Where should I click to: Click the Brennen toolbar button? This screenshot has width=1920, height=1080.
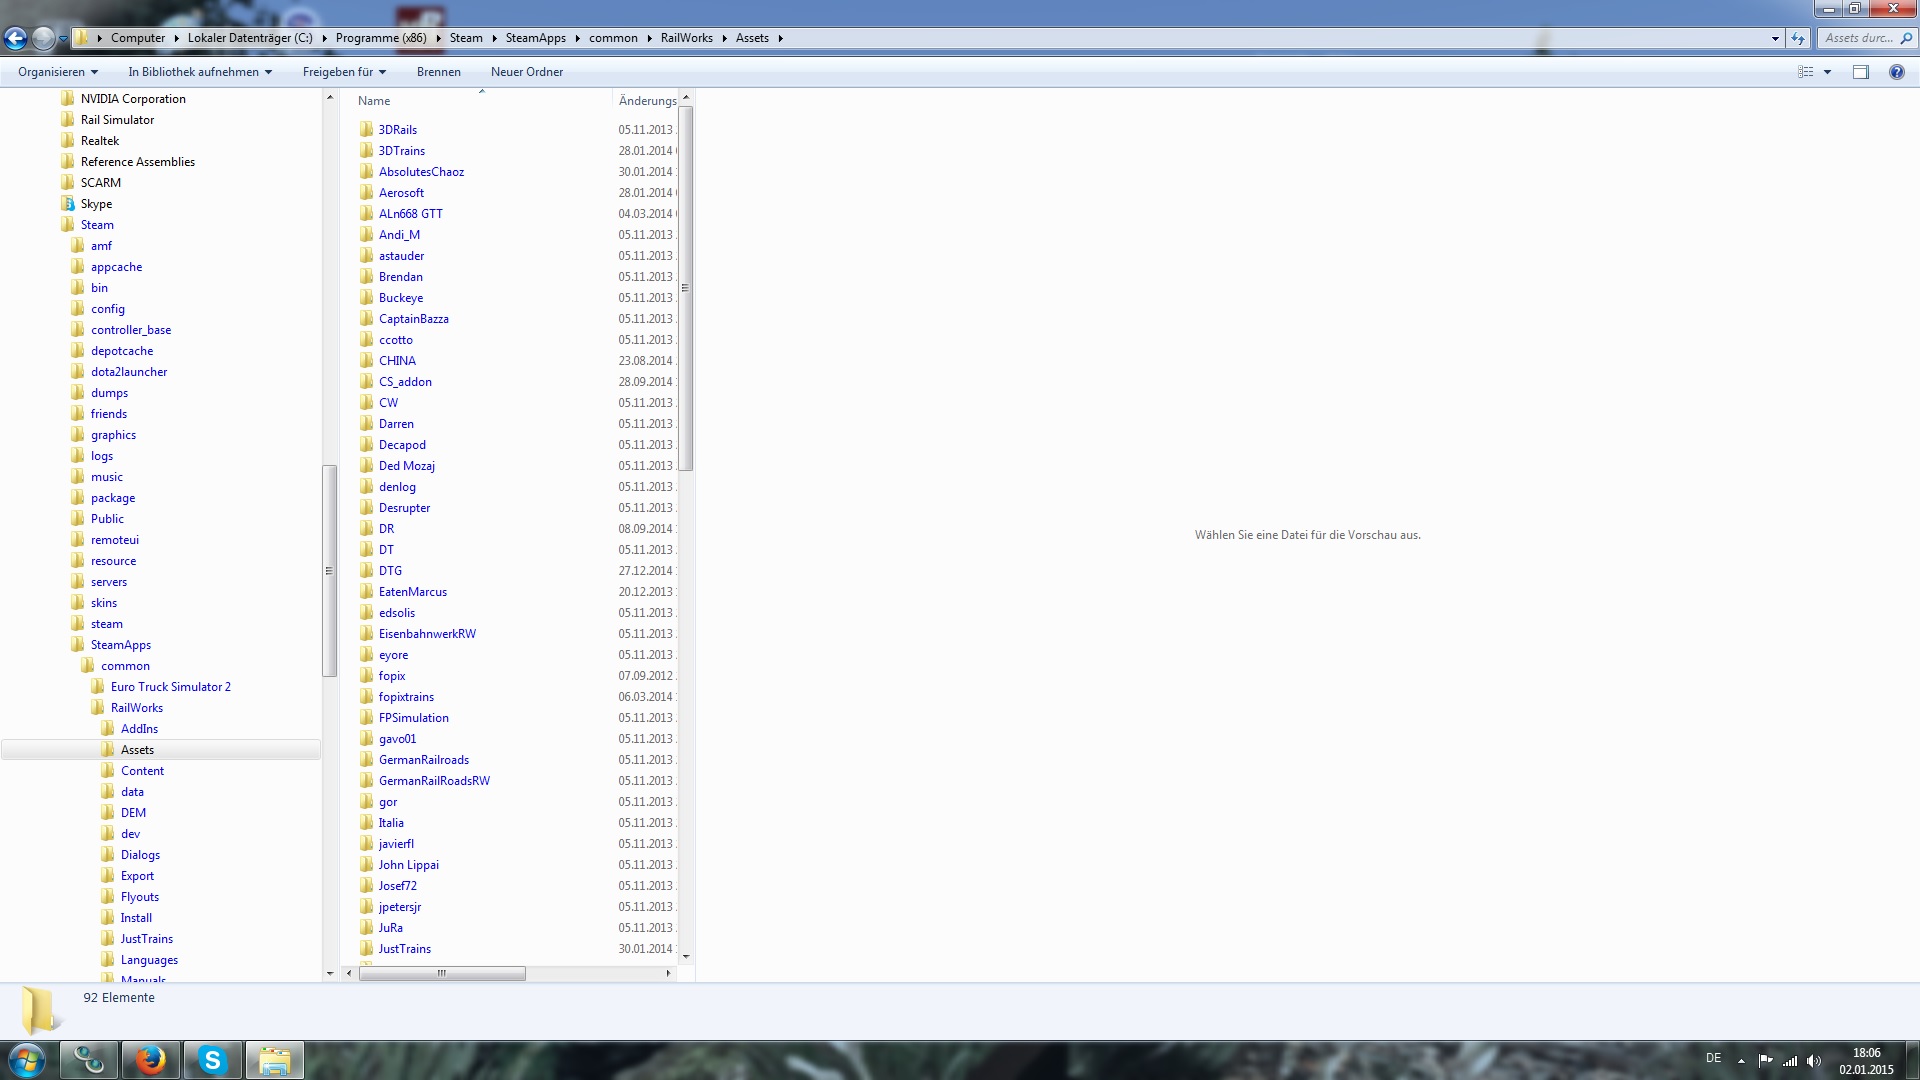pos(438,72)
